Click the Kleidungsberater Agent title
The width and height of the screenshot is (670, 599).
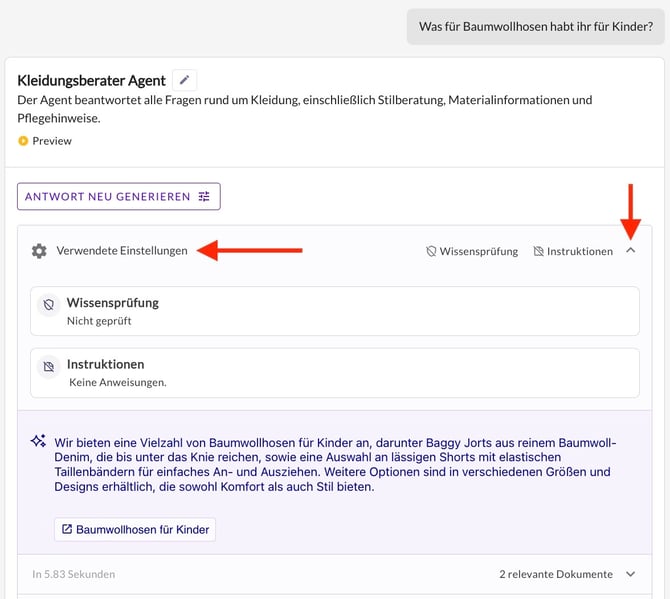91,80
